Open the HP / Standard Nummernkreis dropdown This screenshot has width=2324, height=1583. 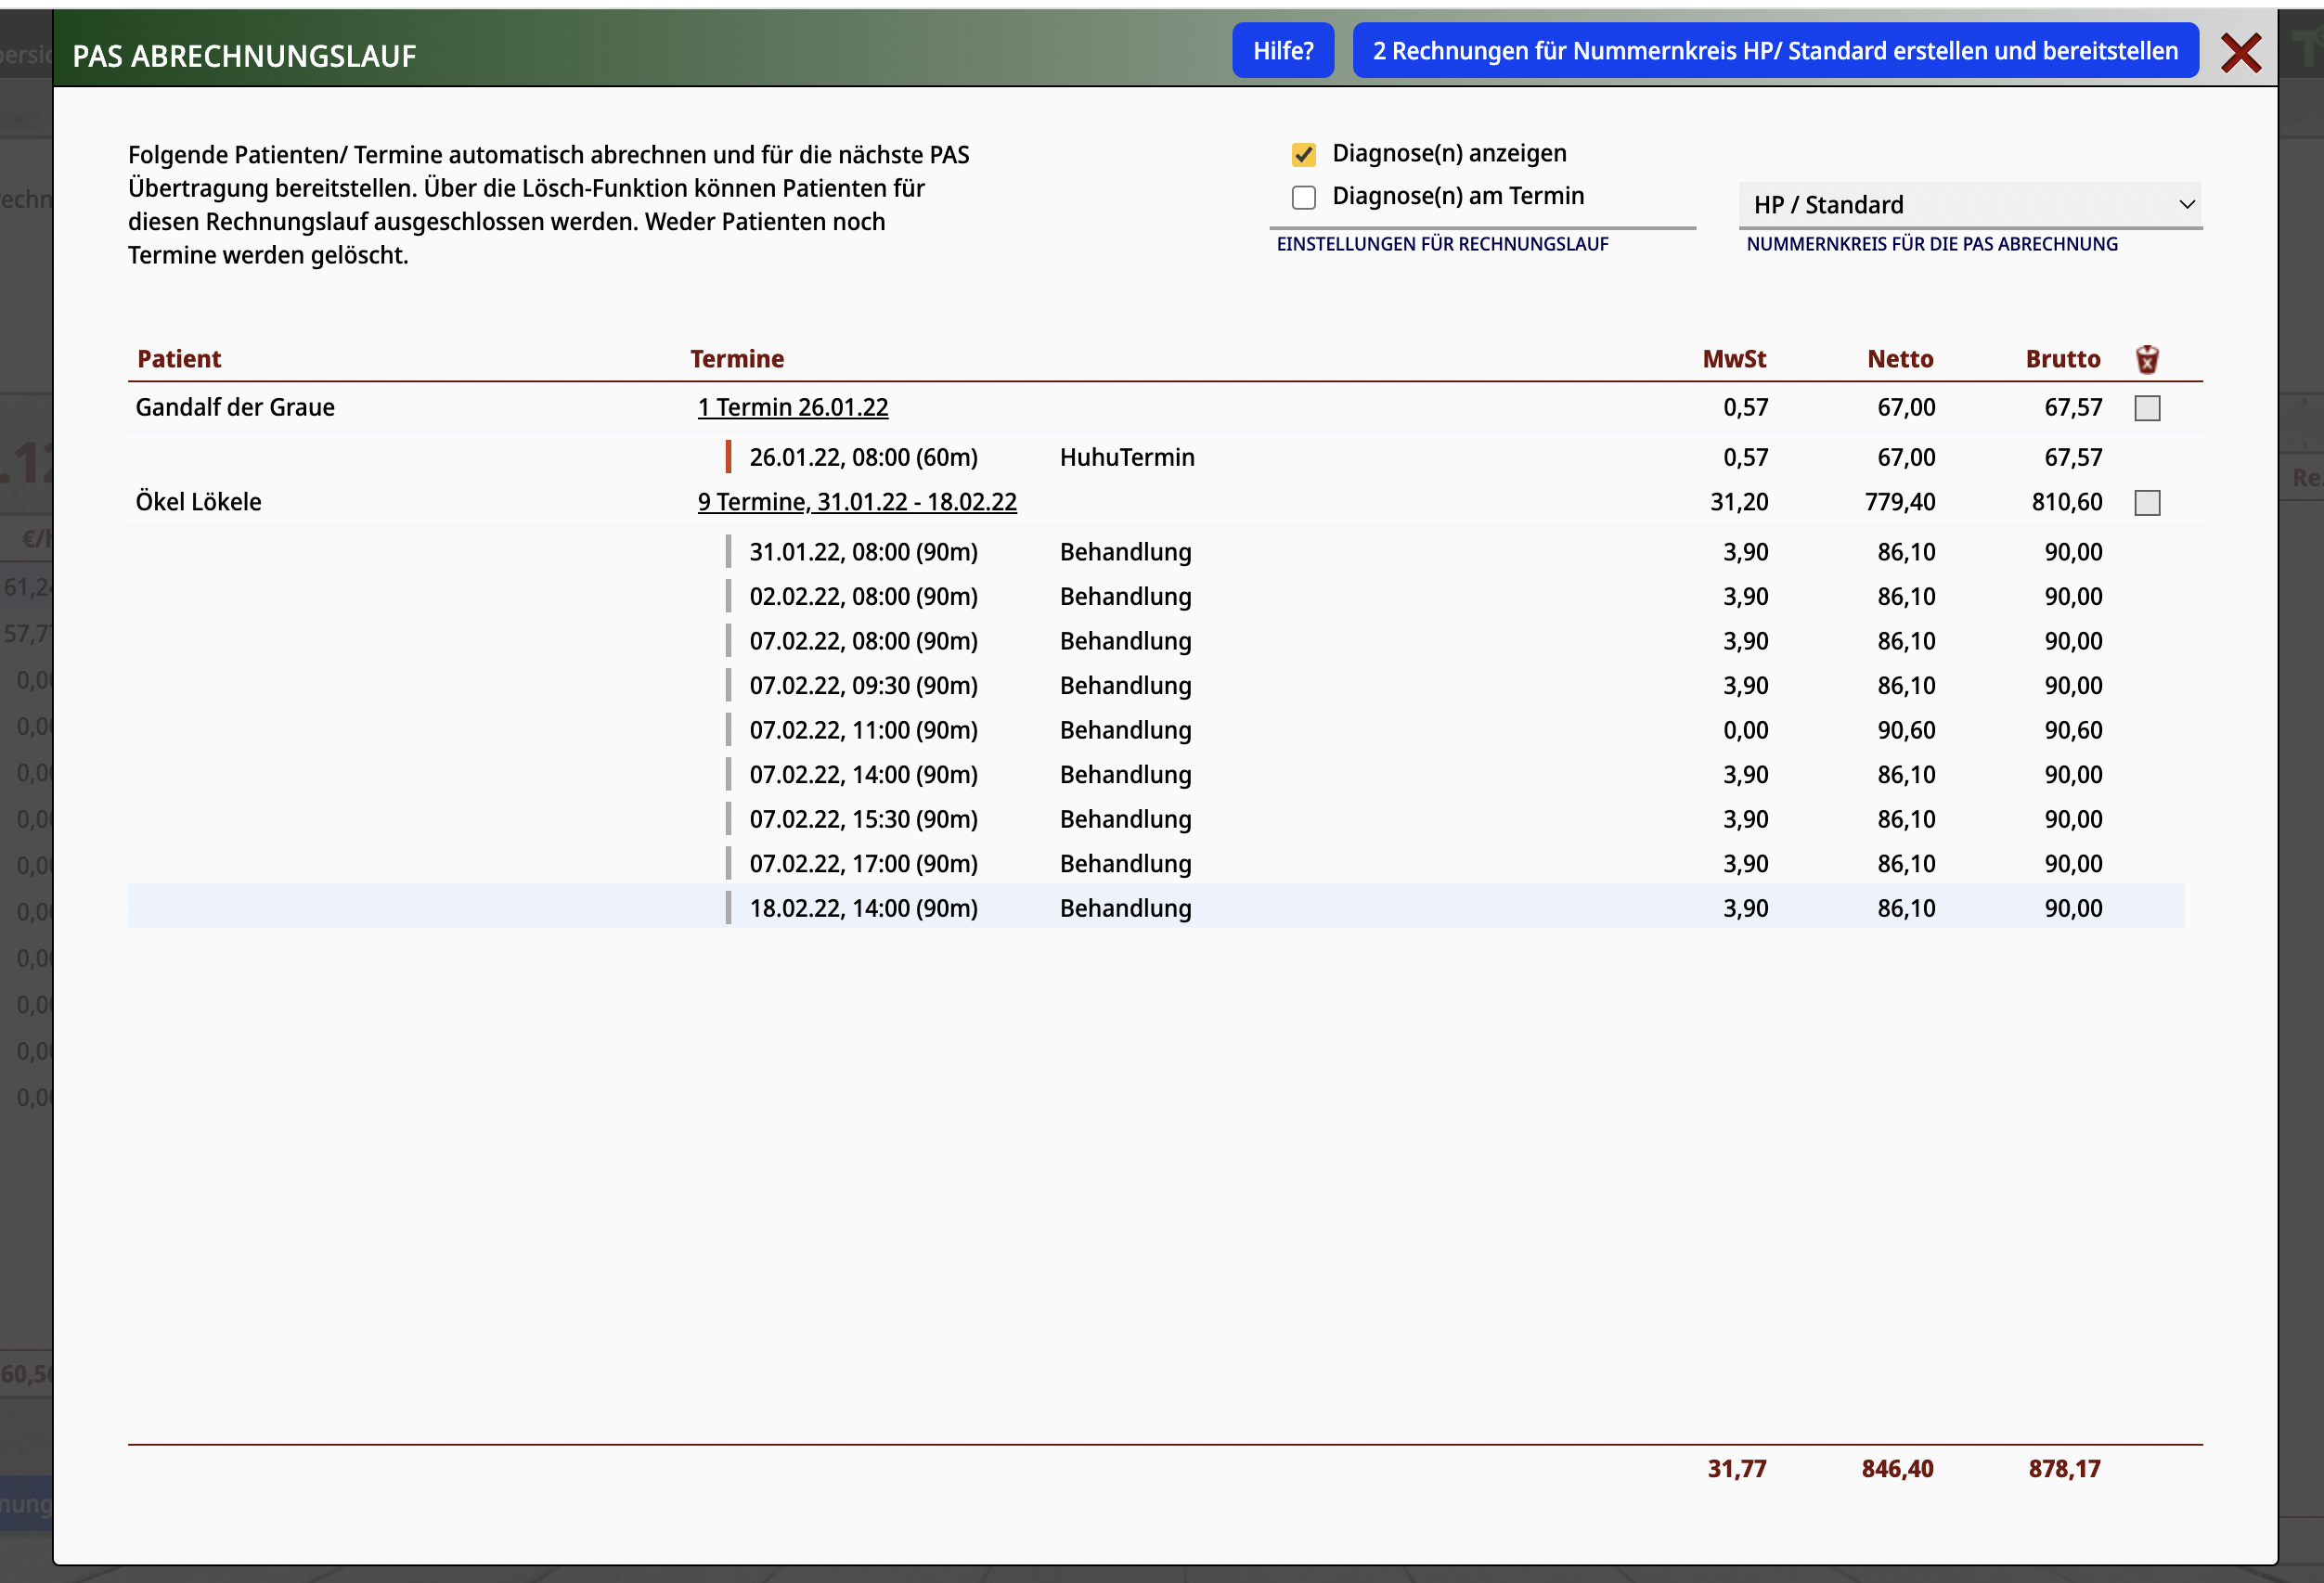click(x=1970, y=205)
